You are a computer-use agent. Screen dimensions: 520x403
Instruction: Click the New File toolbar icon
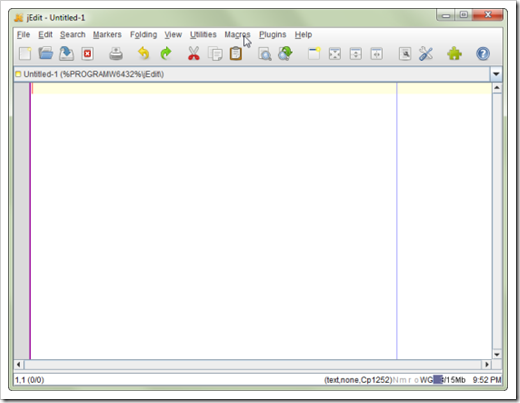pyautogui.click(x=25, y=54)
